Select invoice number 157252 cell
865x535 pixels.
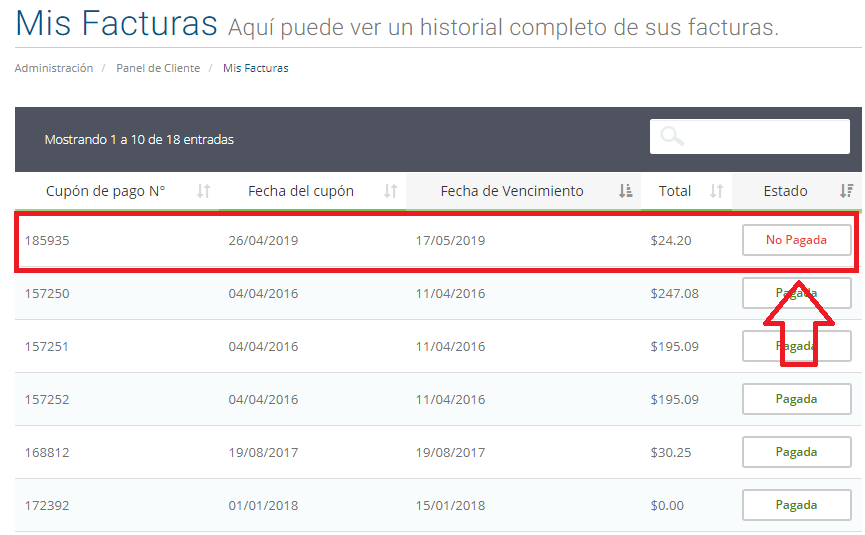pyautogui.click(x=47, y=399)
